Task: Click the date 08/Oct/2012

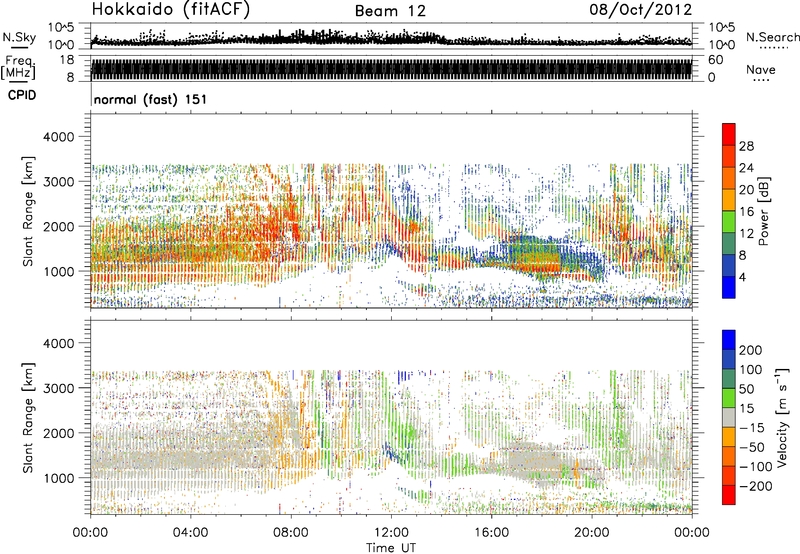Action: [x=641, y=10]
